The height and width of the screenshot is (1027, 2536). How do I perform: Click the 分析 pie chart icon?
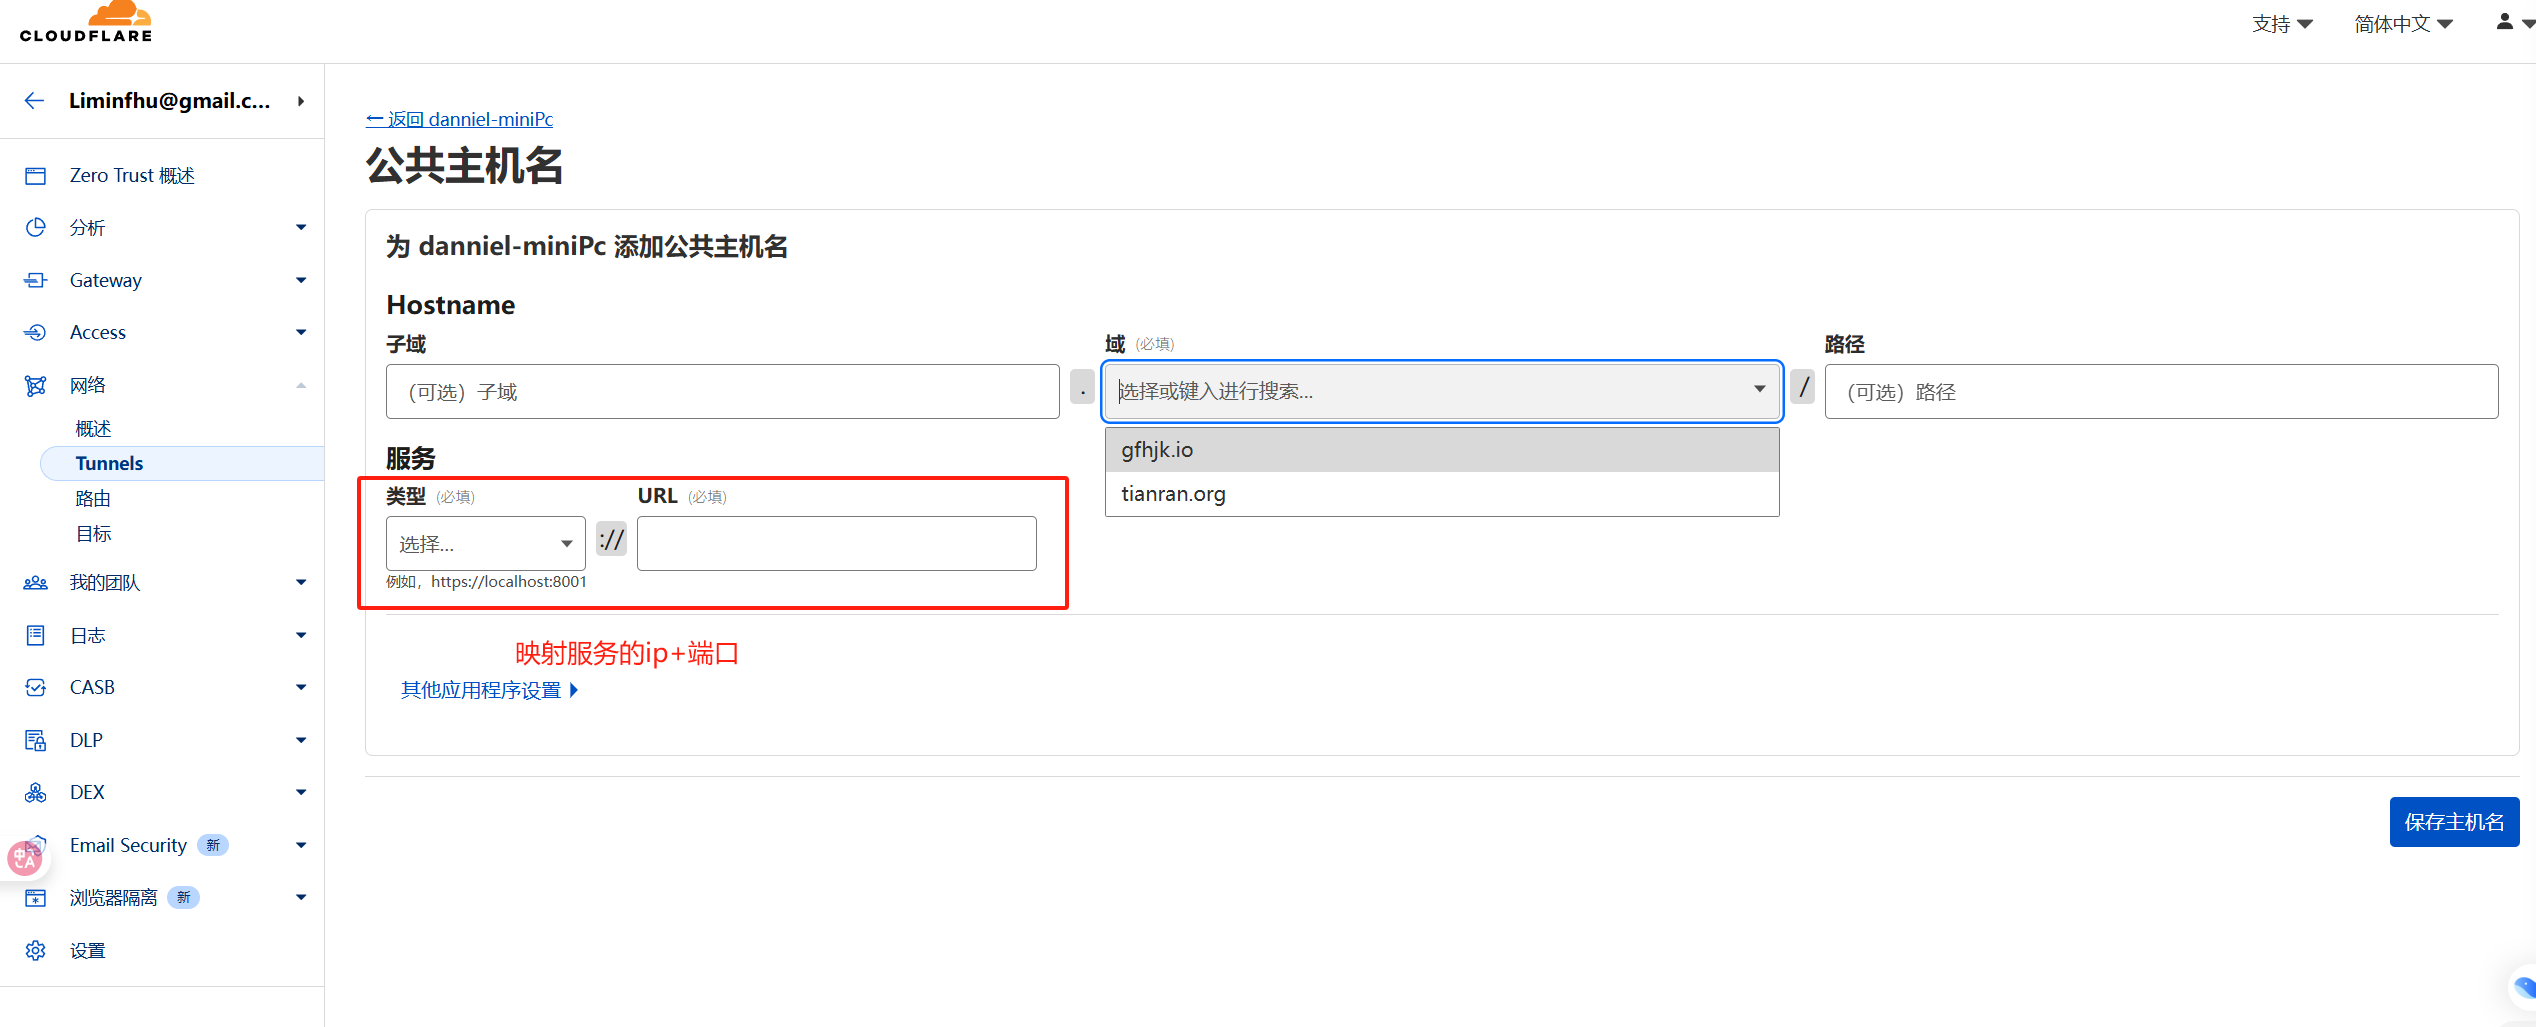(35, 227)
